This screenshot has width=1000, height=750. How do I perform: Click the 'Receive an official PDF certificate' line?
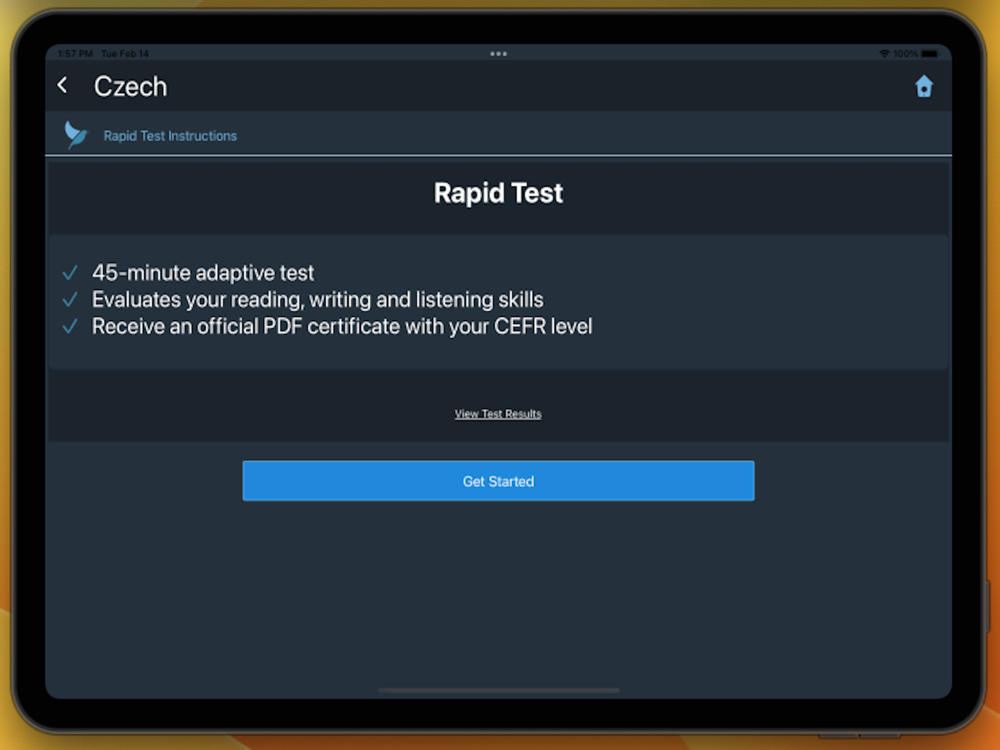[x=342, y=327]
